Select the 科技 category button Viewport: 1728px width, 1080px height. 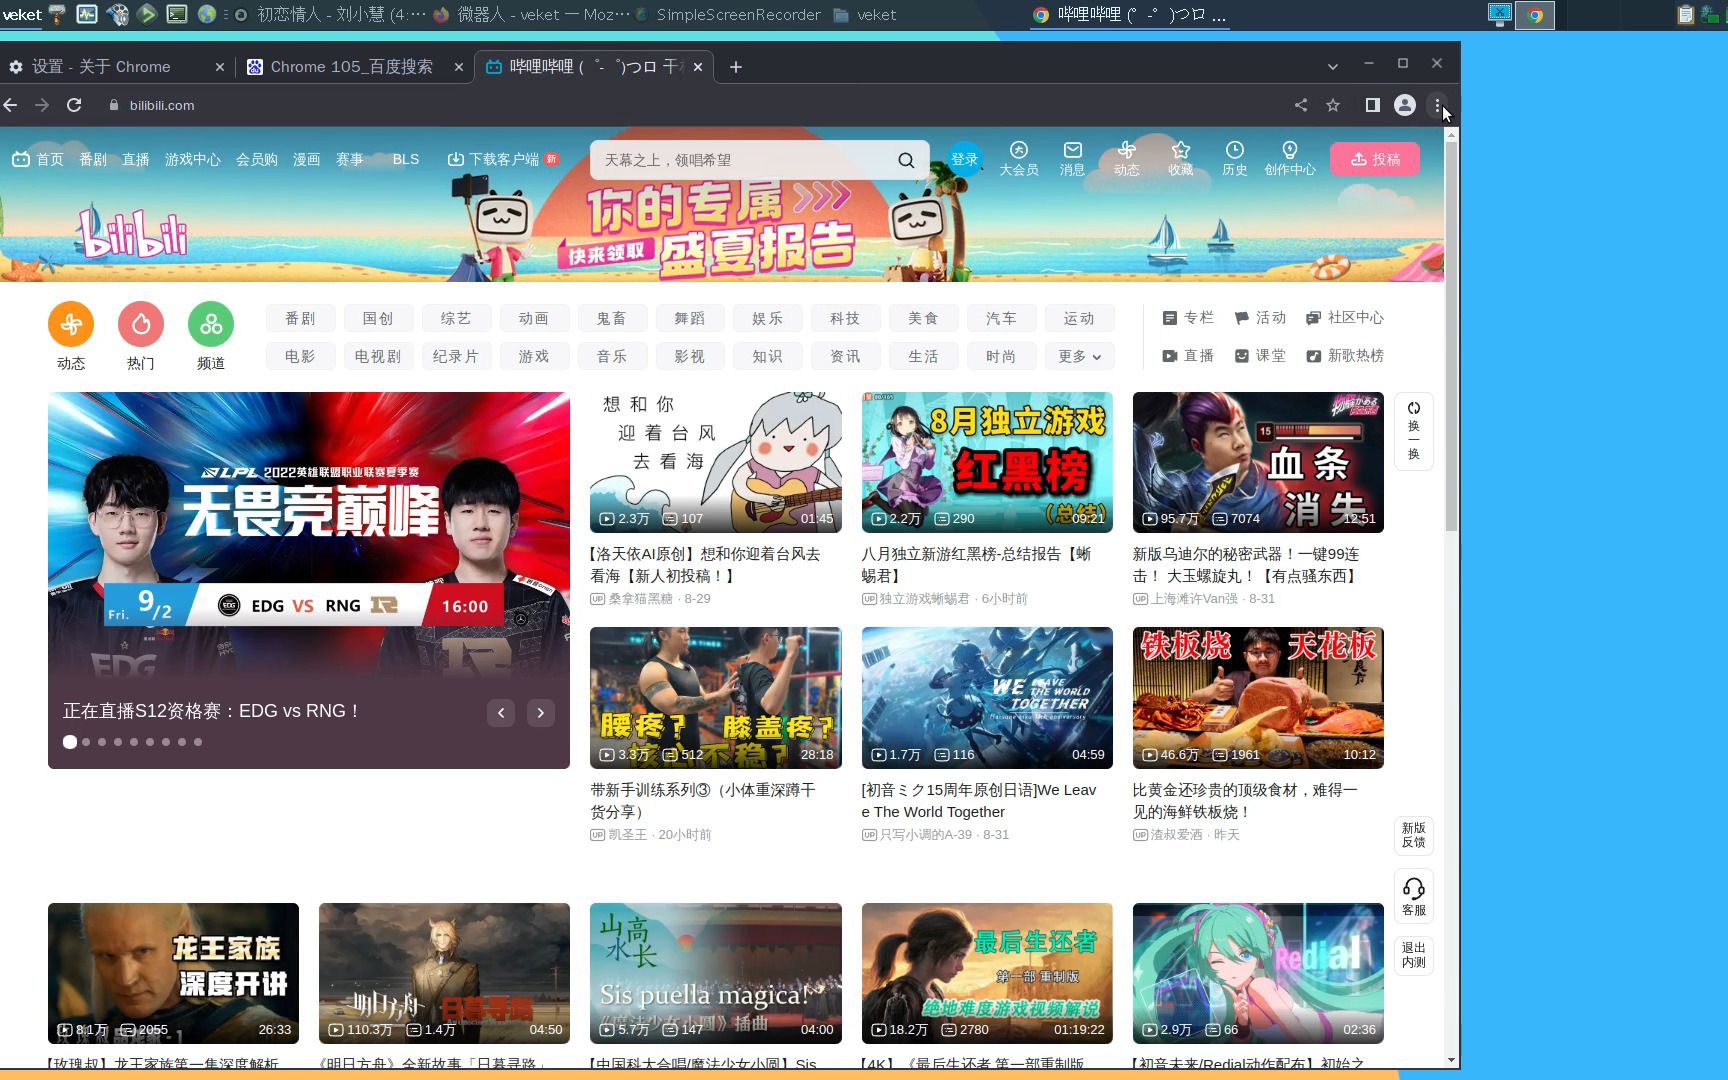(845, 318)
